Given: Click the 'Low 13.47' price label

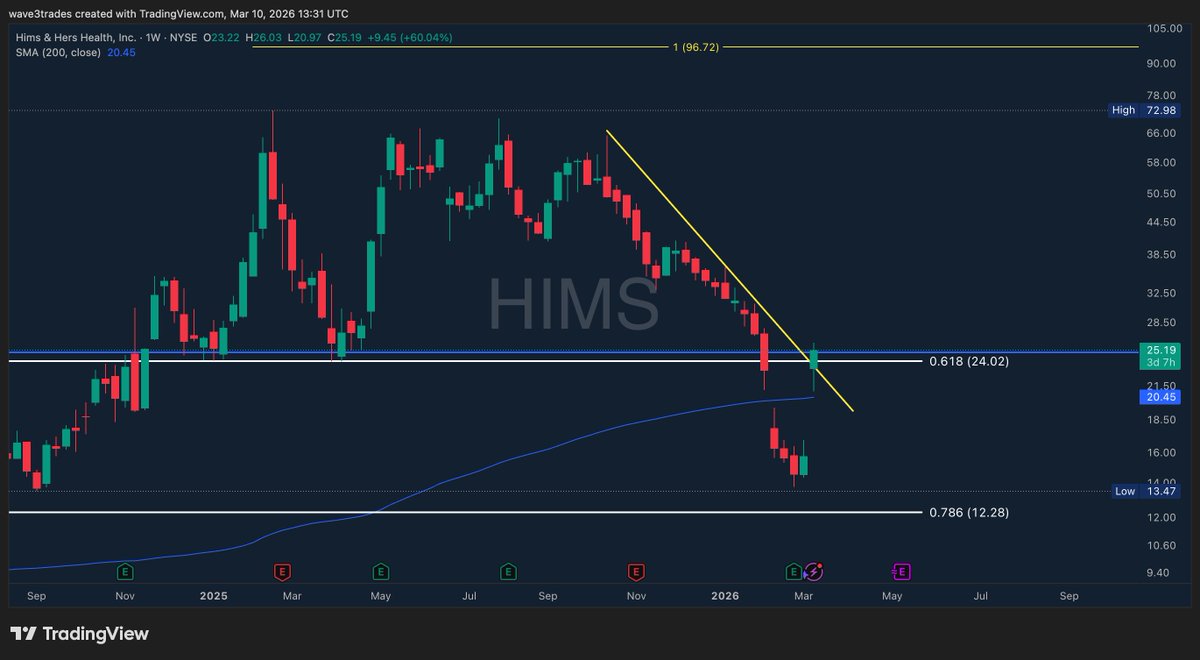Looking at the screenshot, I should click(x=1145, y=491).
